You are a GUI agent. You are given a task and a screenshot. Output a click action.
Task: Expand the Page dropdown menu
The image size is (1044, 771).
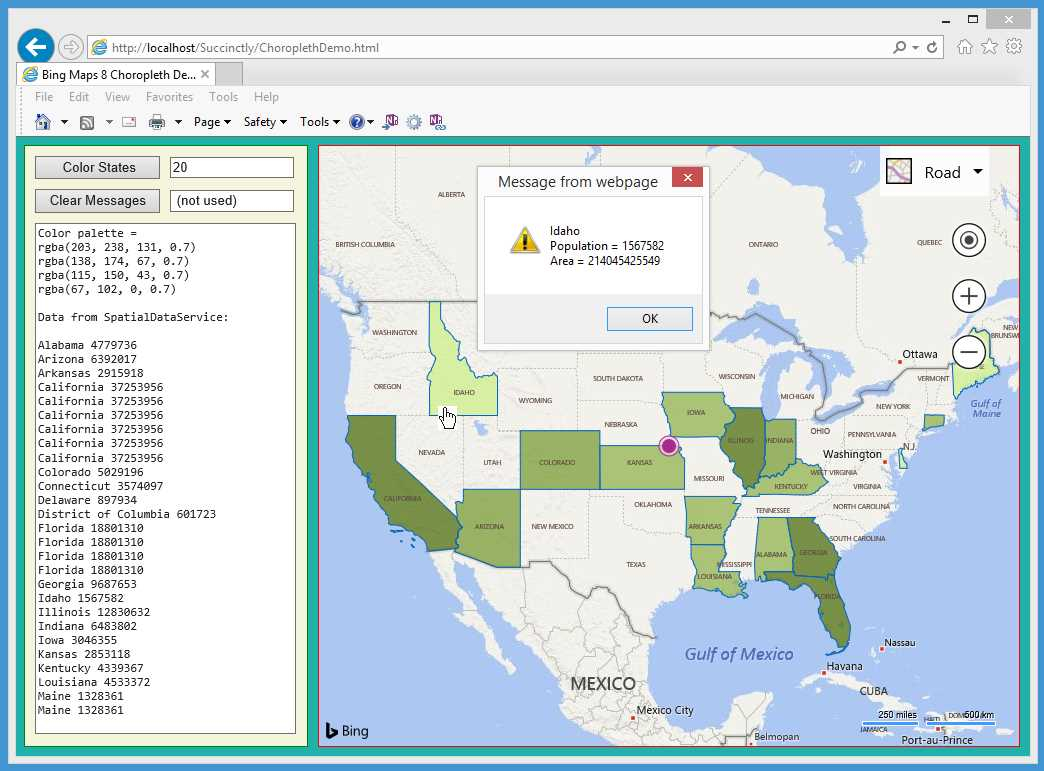pyautogui.click(x=212, y=122)
